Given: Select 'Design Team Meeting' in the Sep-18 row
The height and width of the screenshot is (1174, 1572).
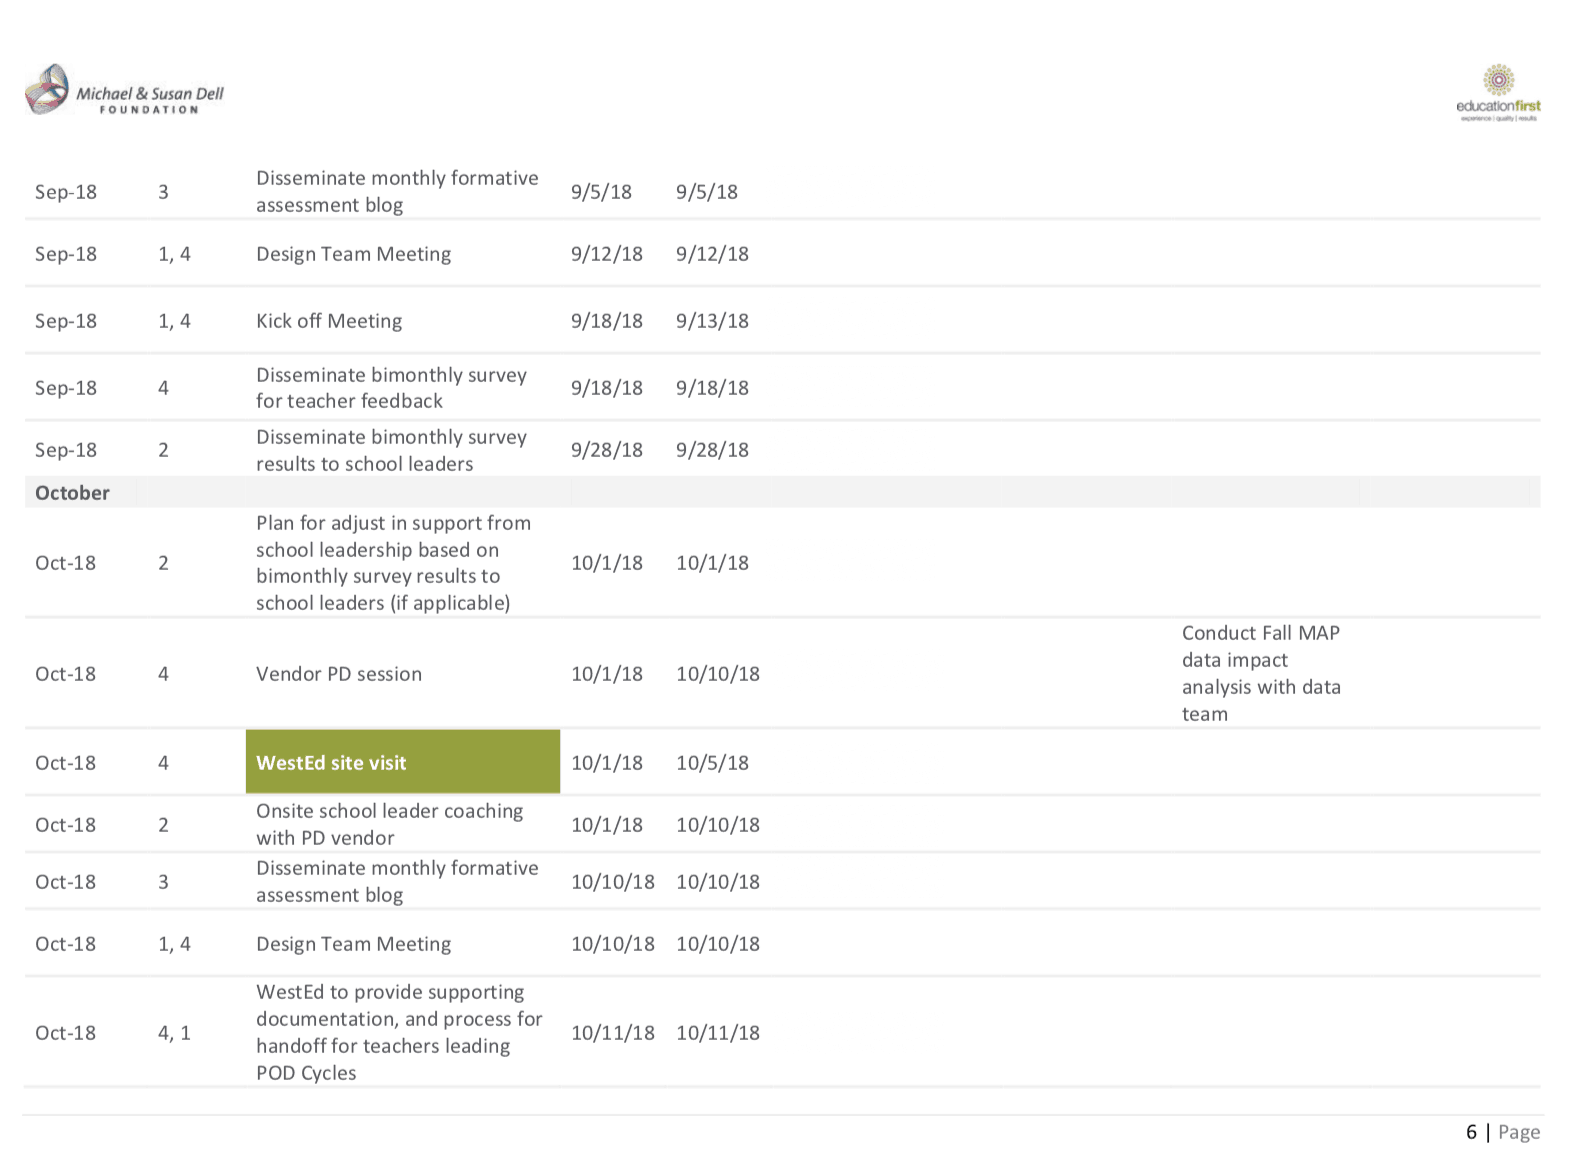Looking at the screenshot, I should [353, 254].
